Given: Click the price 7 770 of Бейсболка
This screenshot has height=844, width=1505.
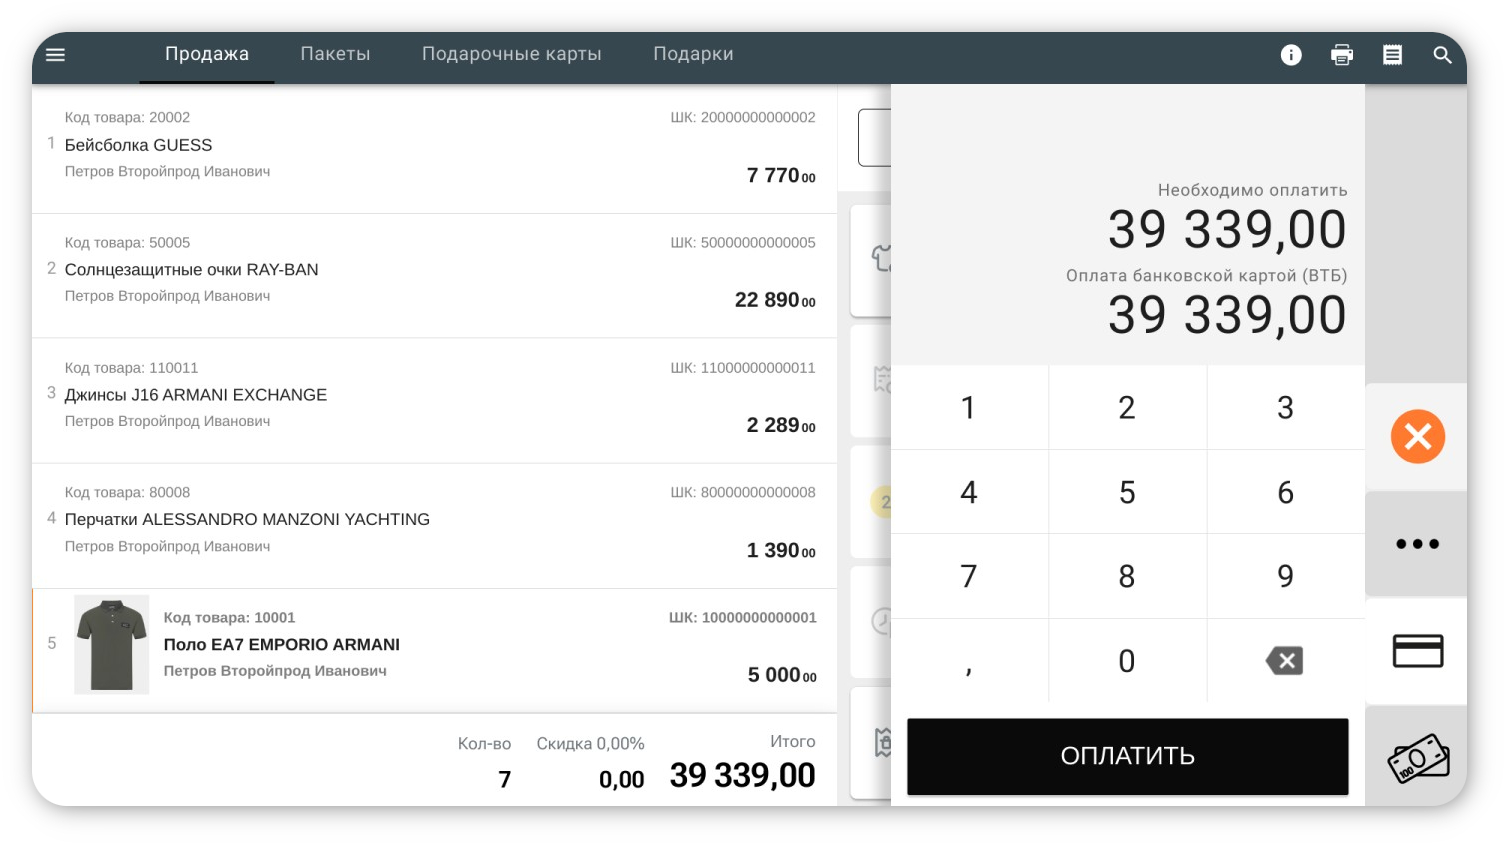Looking at the screenshot, I should pos(781,176).
